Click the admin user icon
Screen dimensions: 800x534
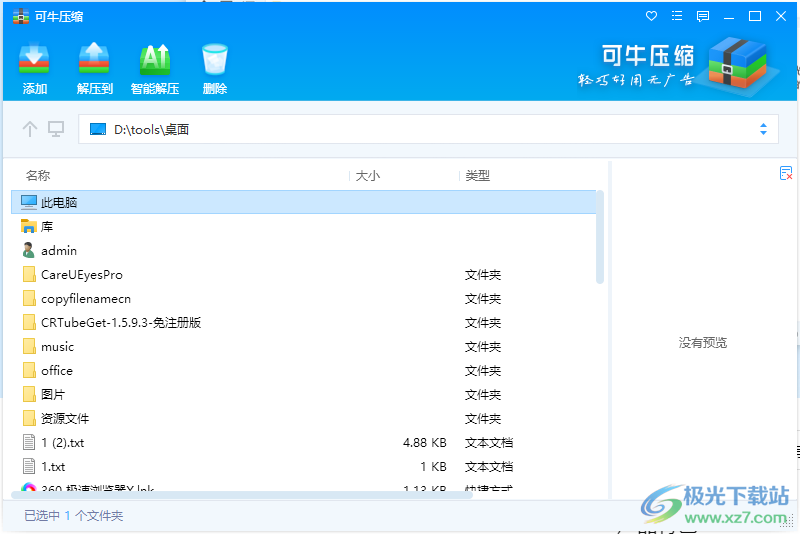(29, 250)
